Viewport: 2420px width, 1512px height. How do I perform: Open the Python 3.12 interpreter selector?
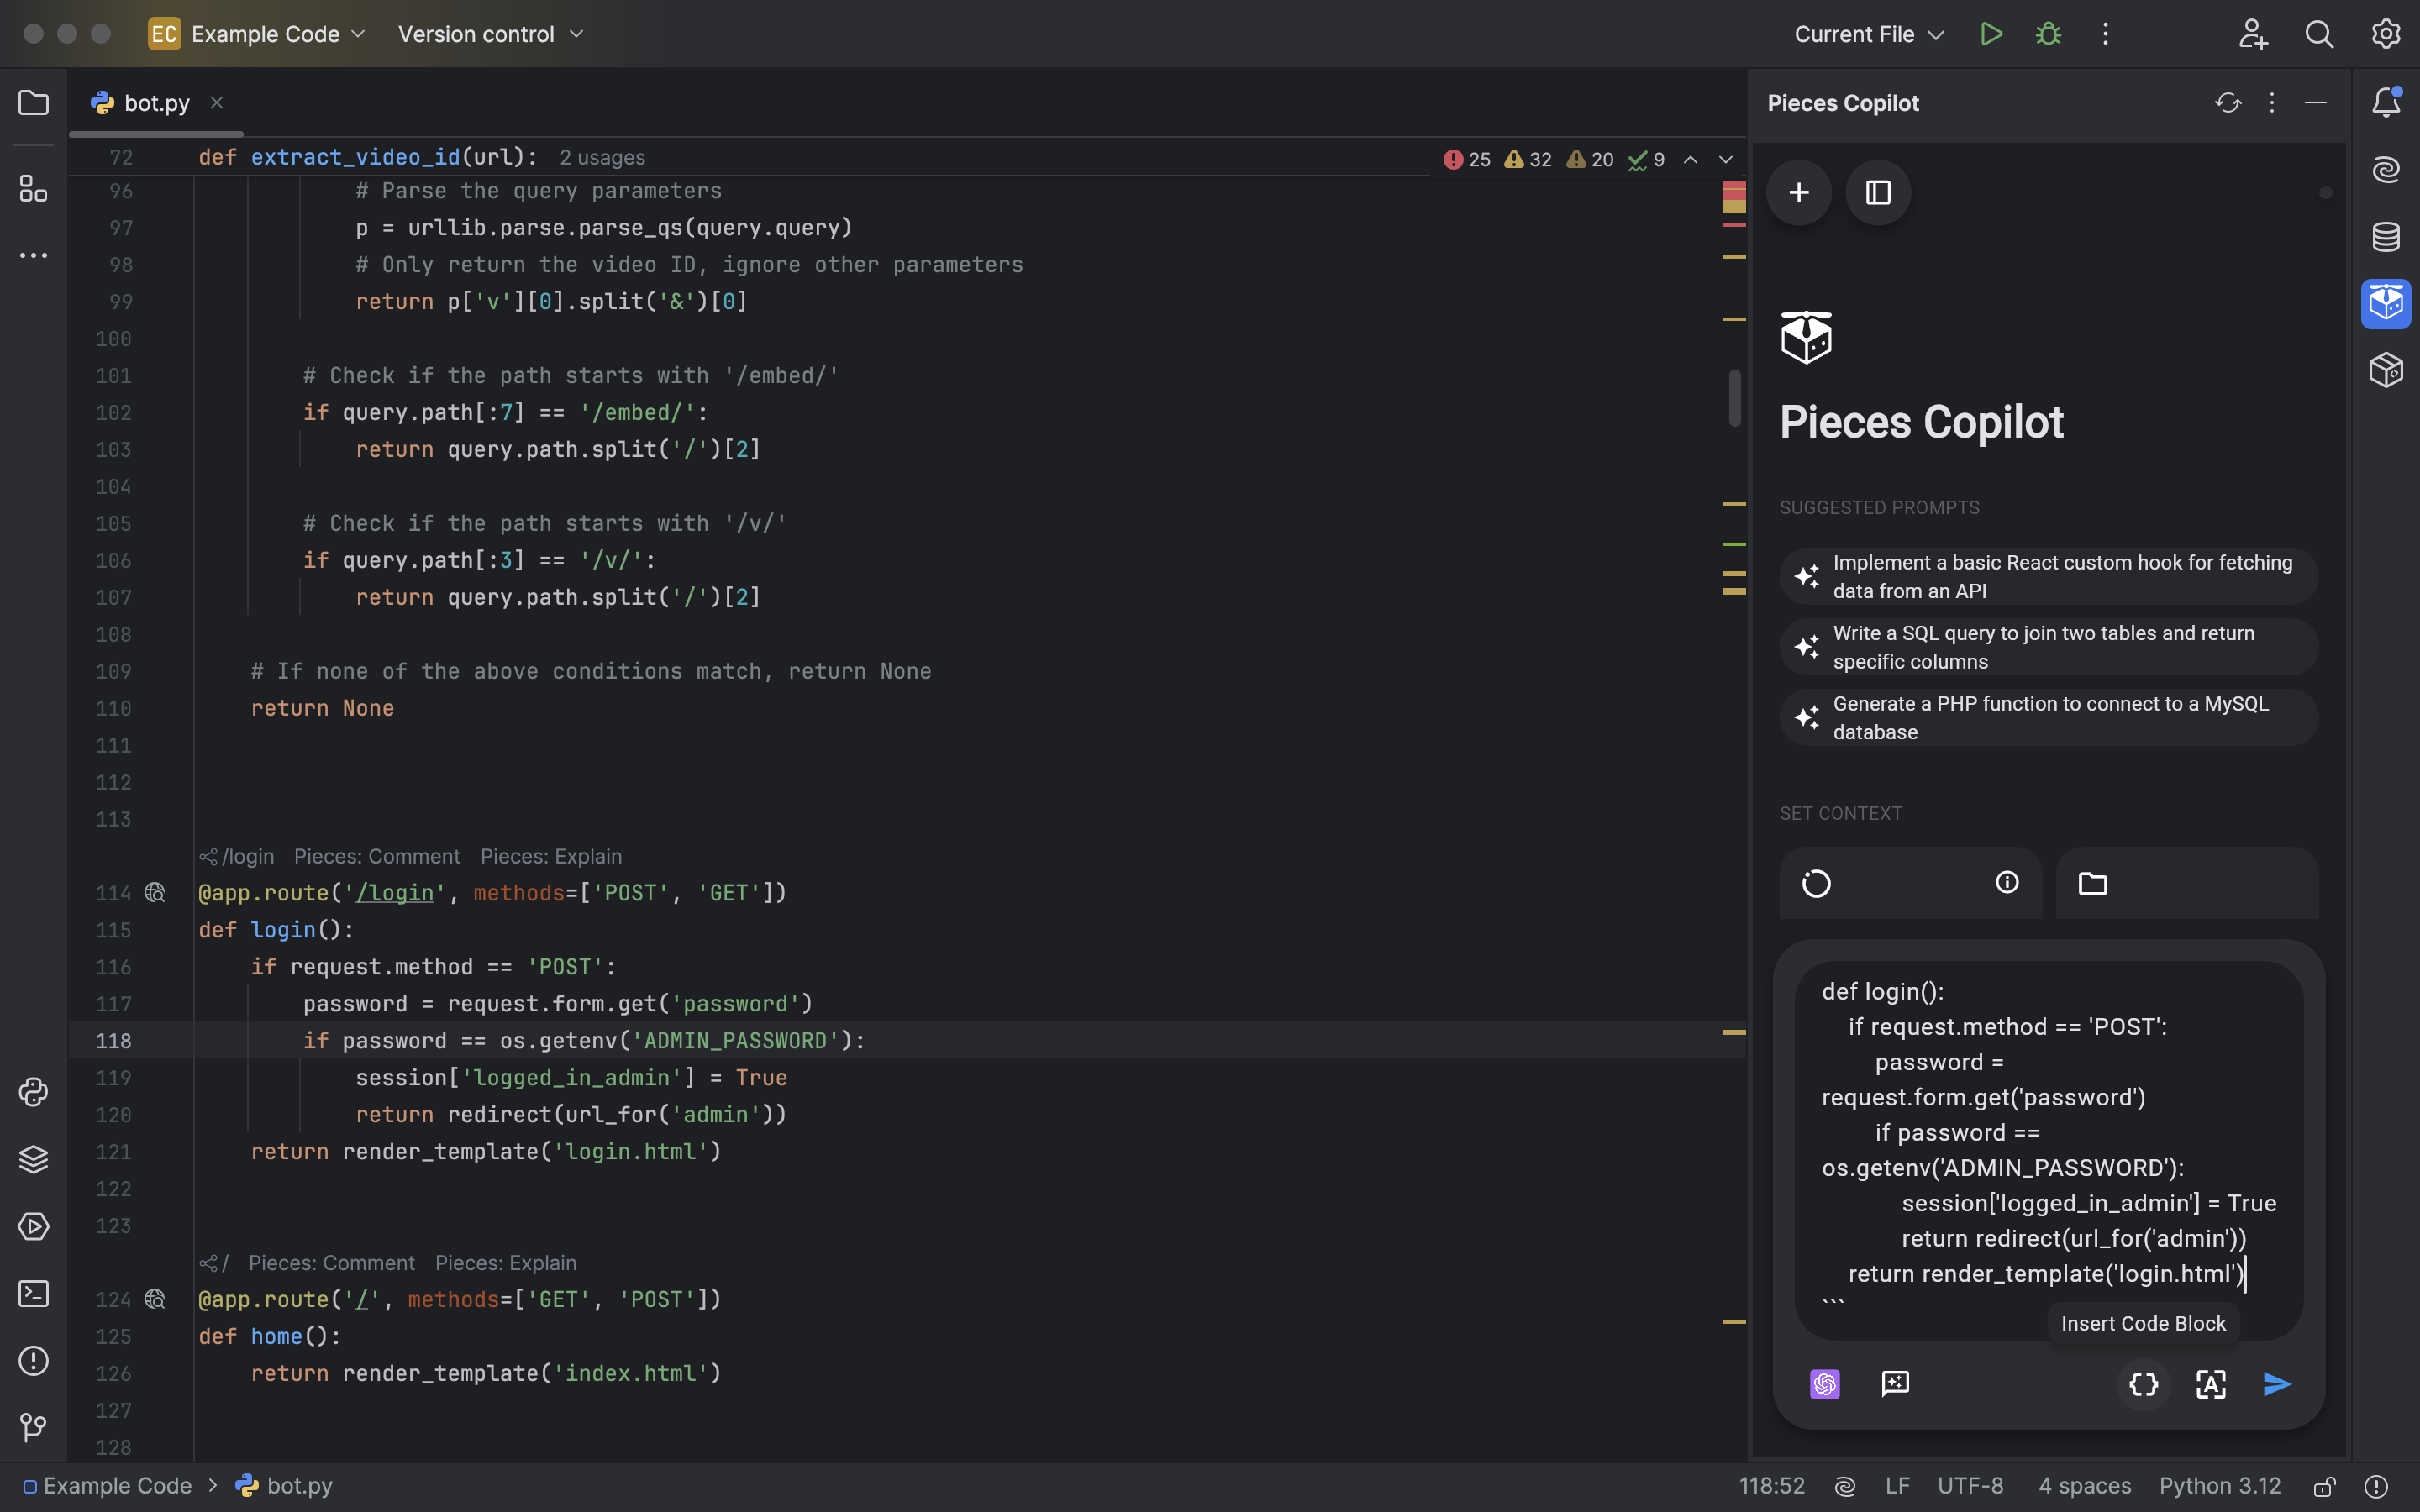click(x=2219, y=1486)
